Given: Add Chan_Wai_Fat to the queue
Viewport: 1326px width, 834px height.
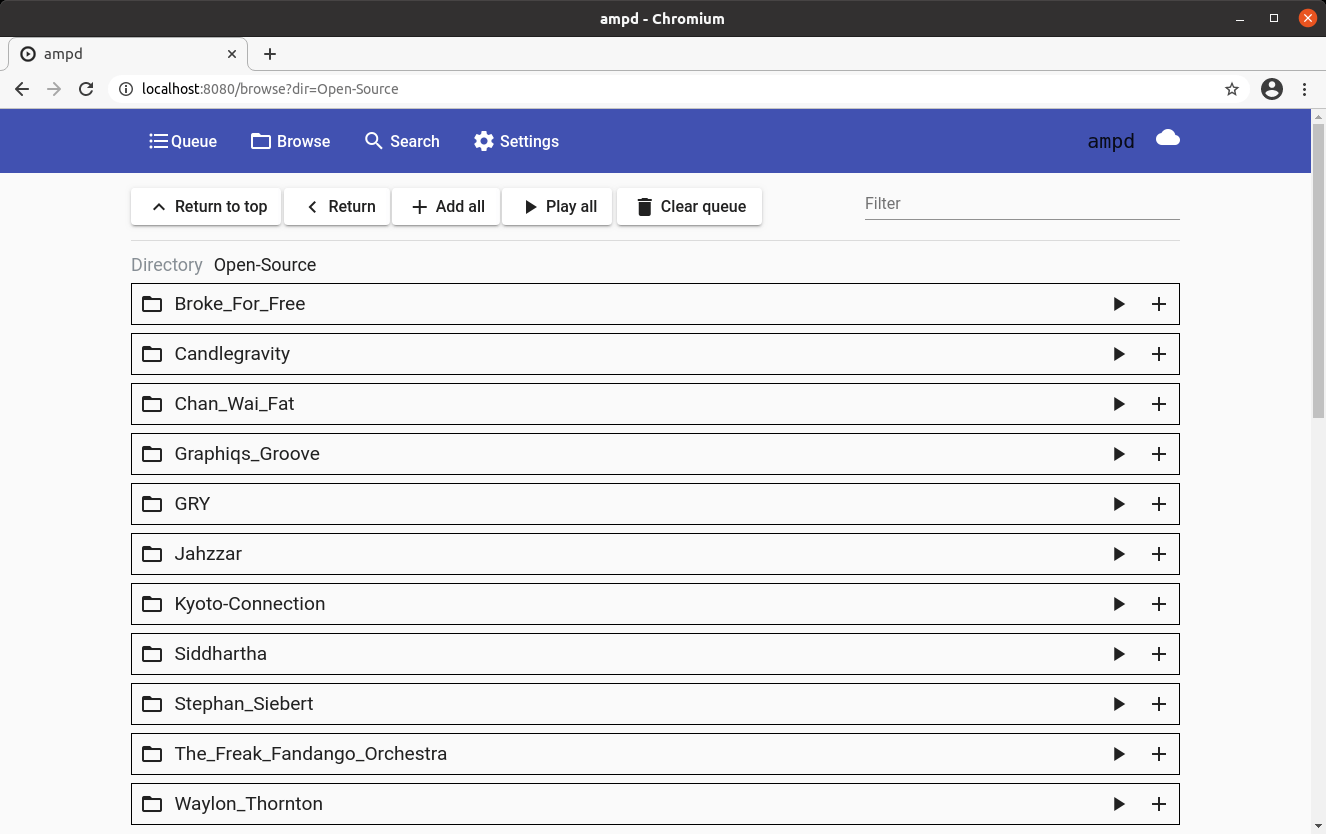Looking at the screenshot, I should [x=1159, y=404].
